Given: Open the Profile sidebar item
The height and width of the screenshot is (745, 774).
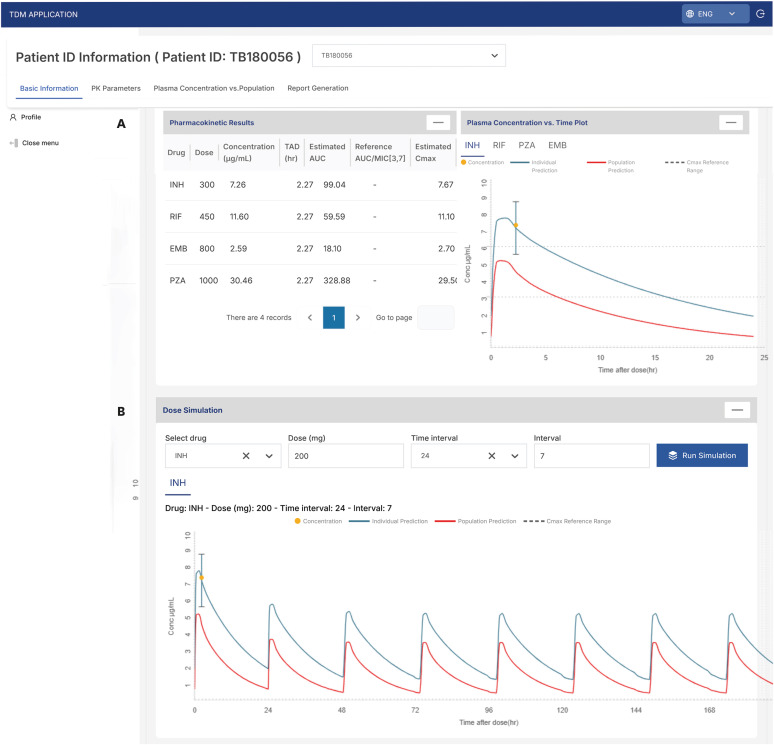Looking at the screenshot, I should tap(30, 117).
